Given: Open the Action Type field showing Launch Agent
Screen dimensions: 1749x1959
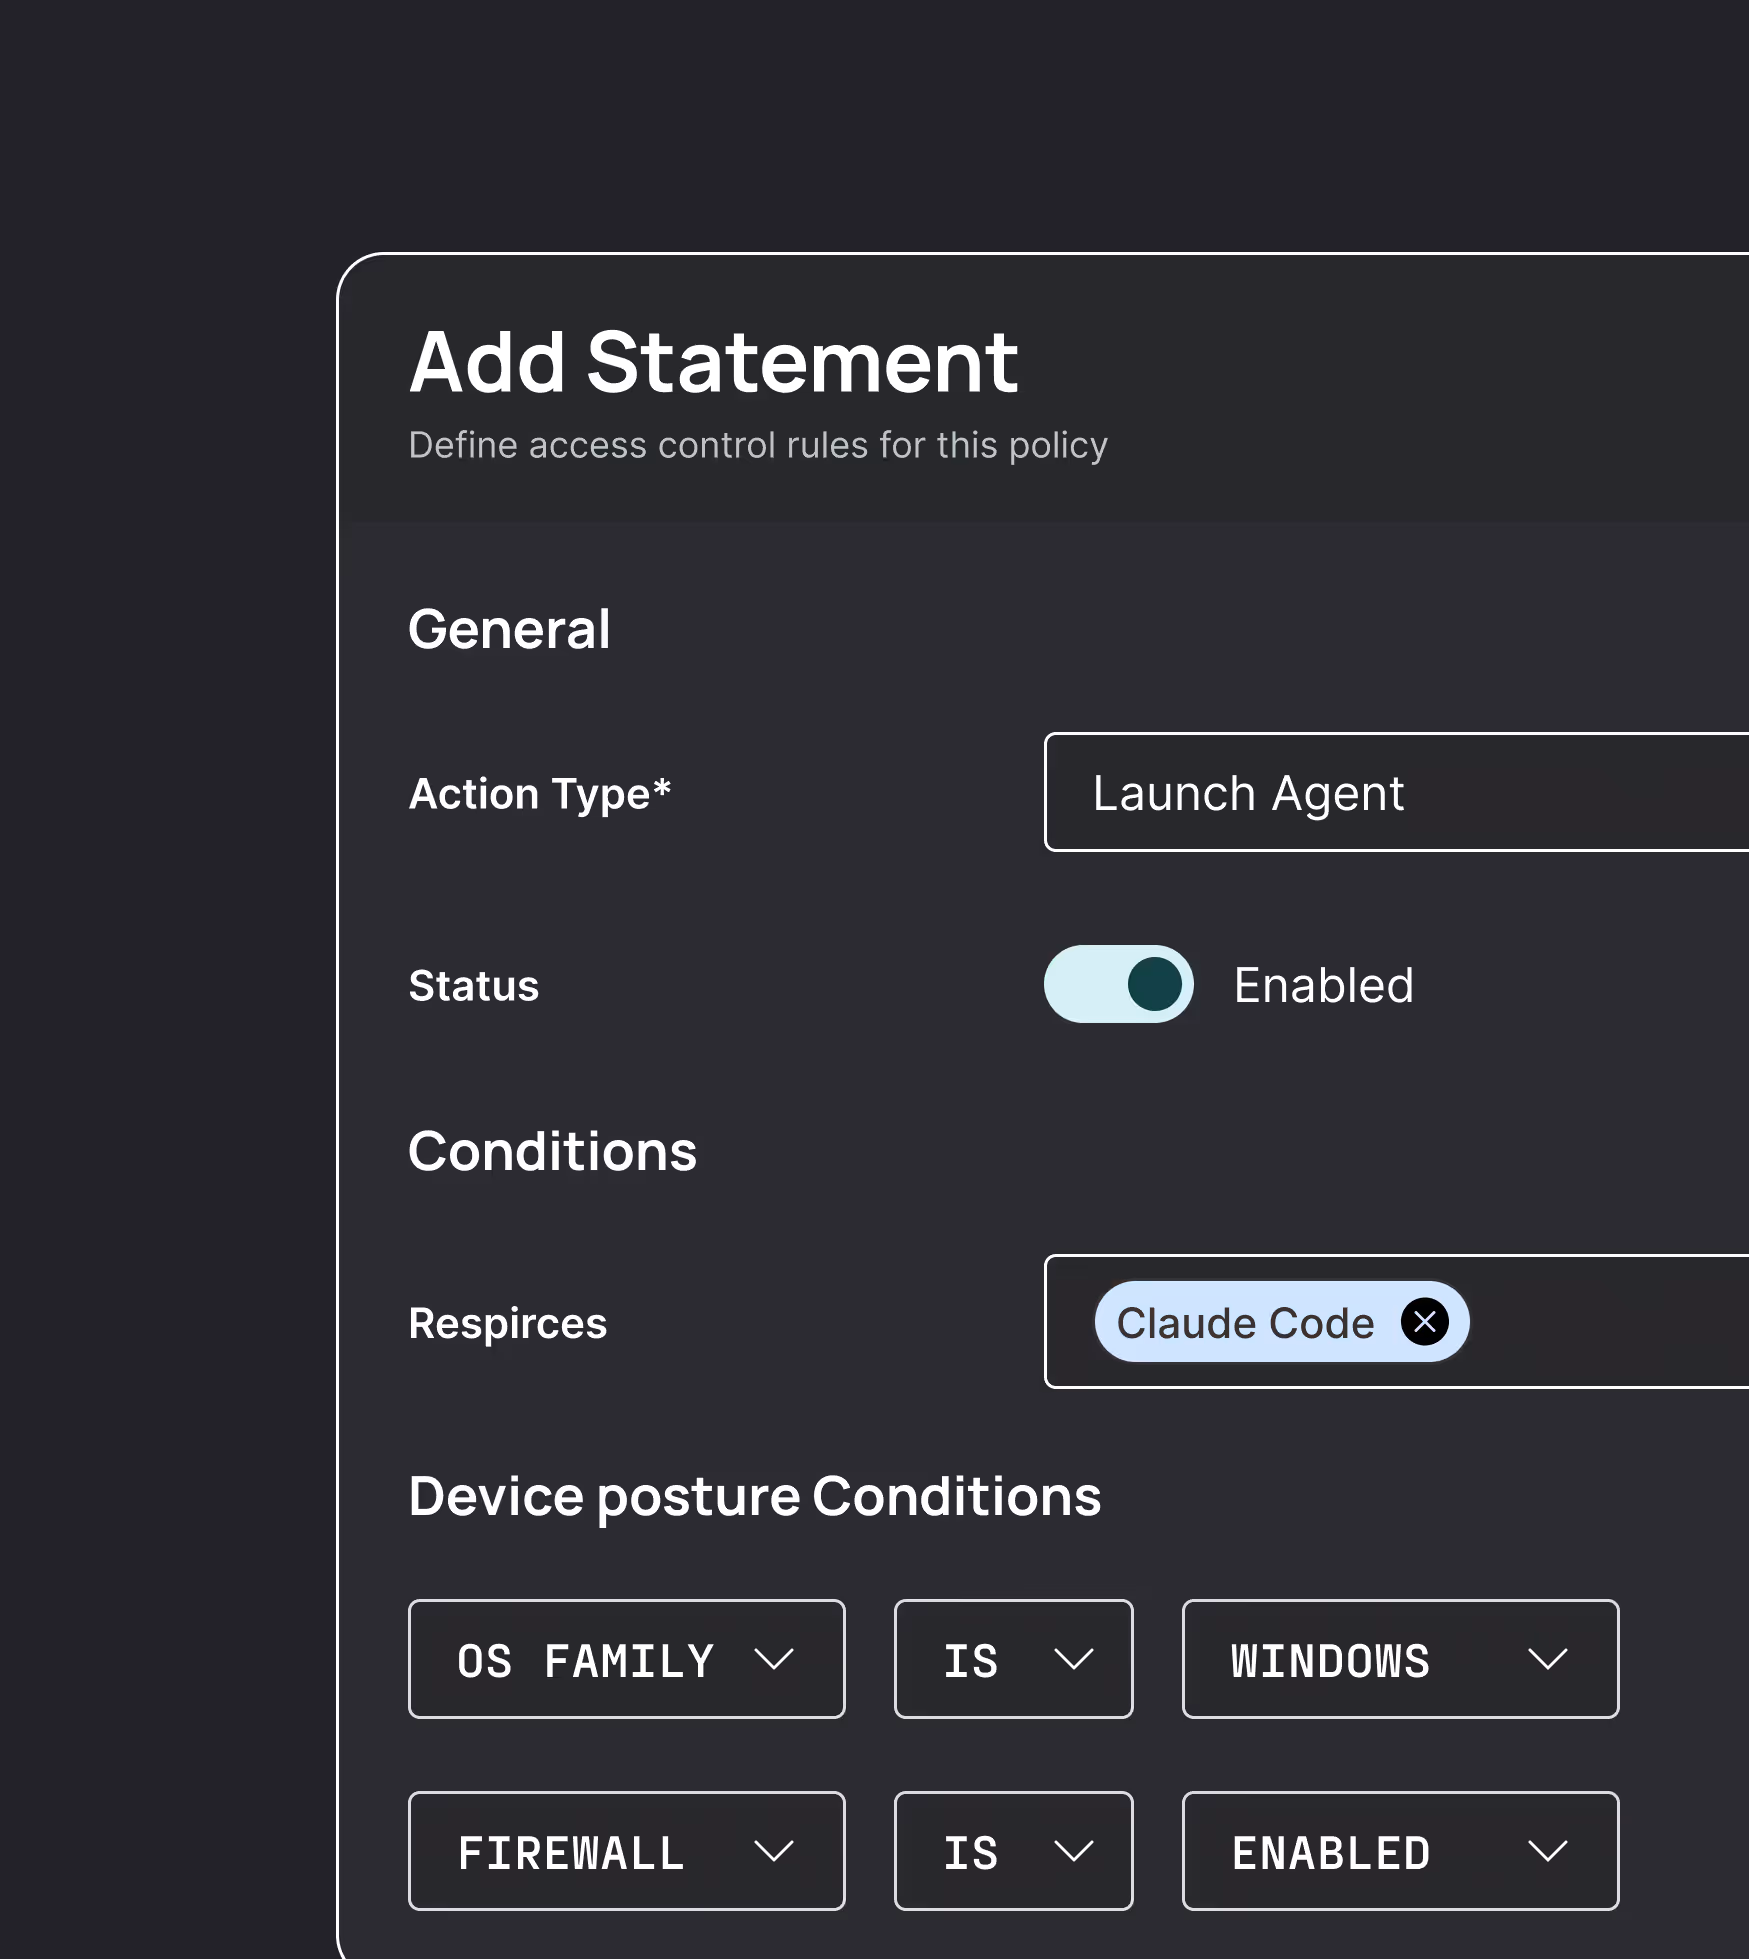Looking at the screenshot, I should [x=1395, y=793].
